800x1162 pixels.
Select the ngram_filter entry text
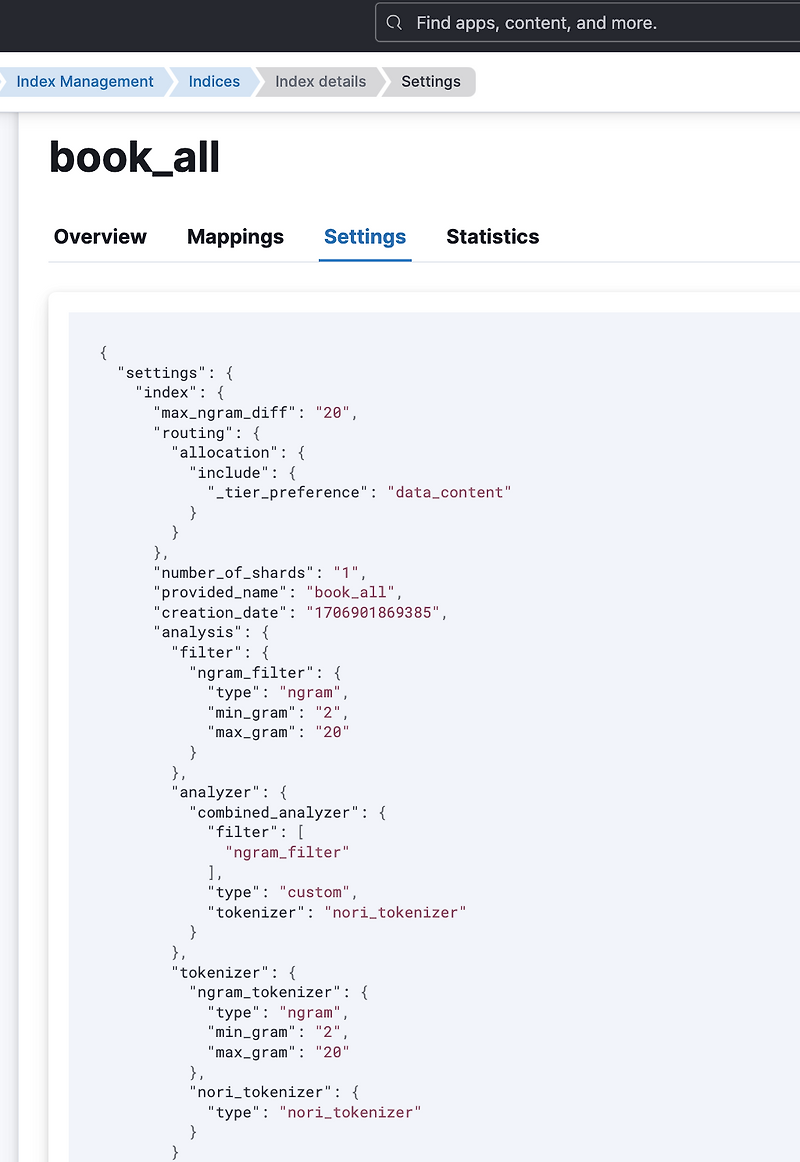(x=287, y=852)
